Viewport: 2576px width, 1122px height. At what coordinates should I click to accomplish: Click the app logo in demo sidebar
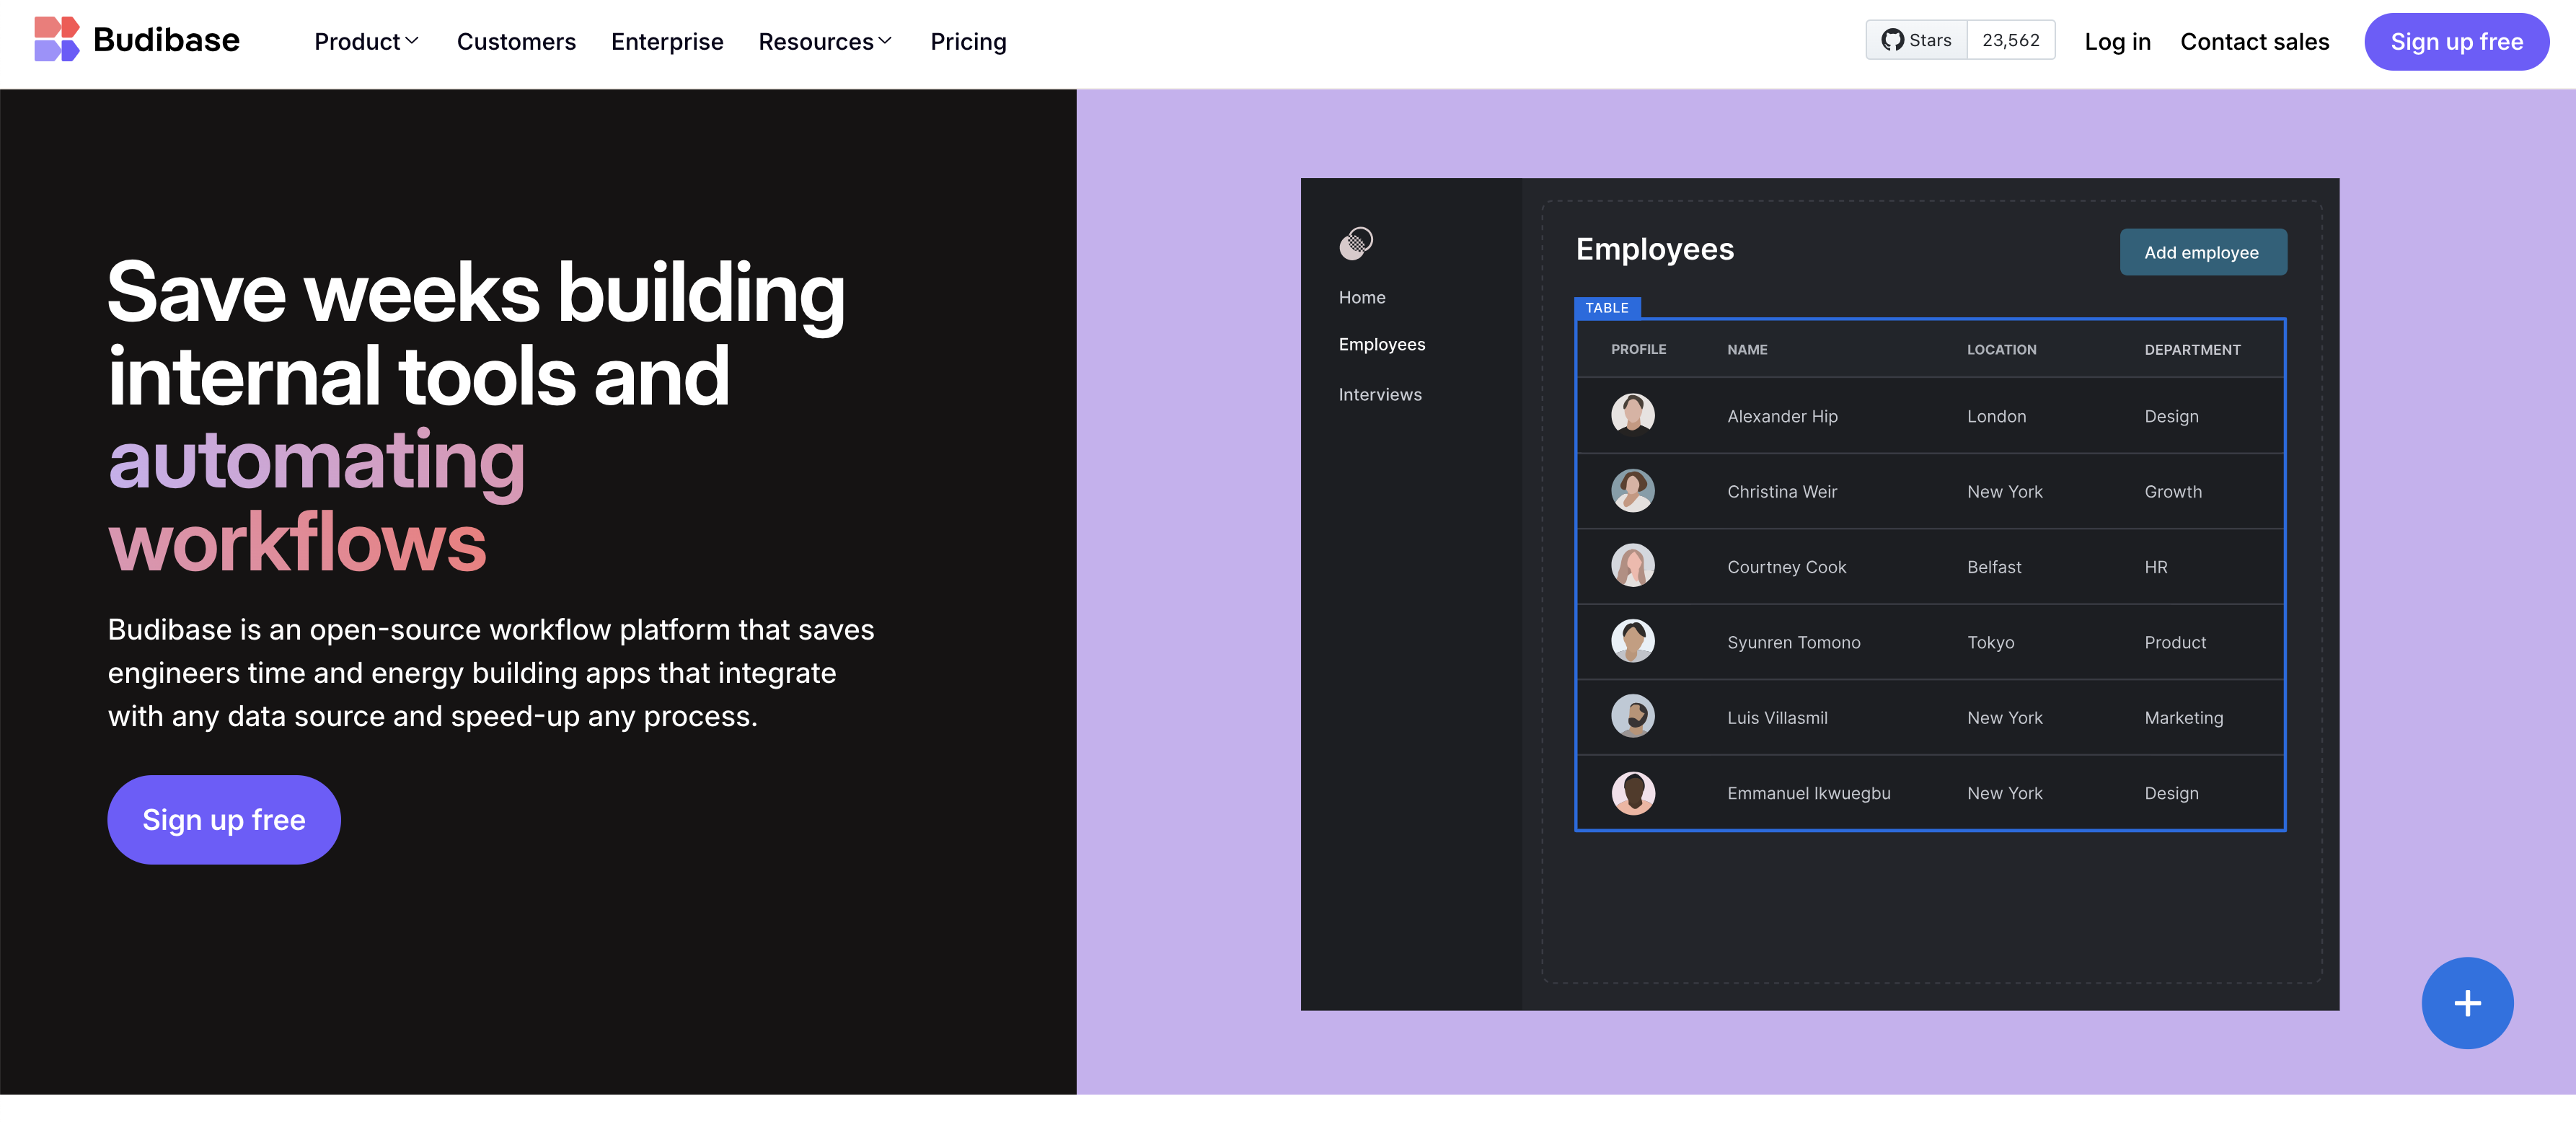pyautogui.click(x=1356, y=243)
